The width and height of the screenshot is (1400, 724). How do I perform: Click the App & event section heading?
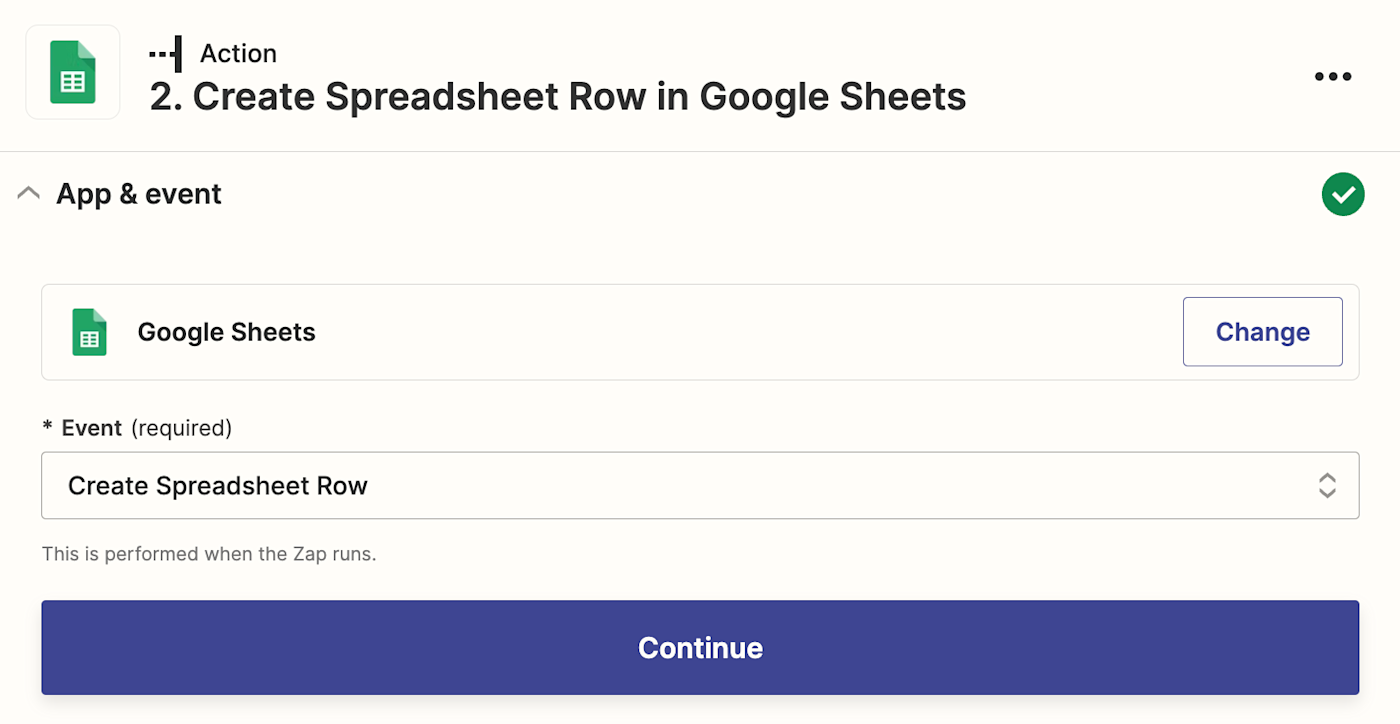tap(139, 194)
